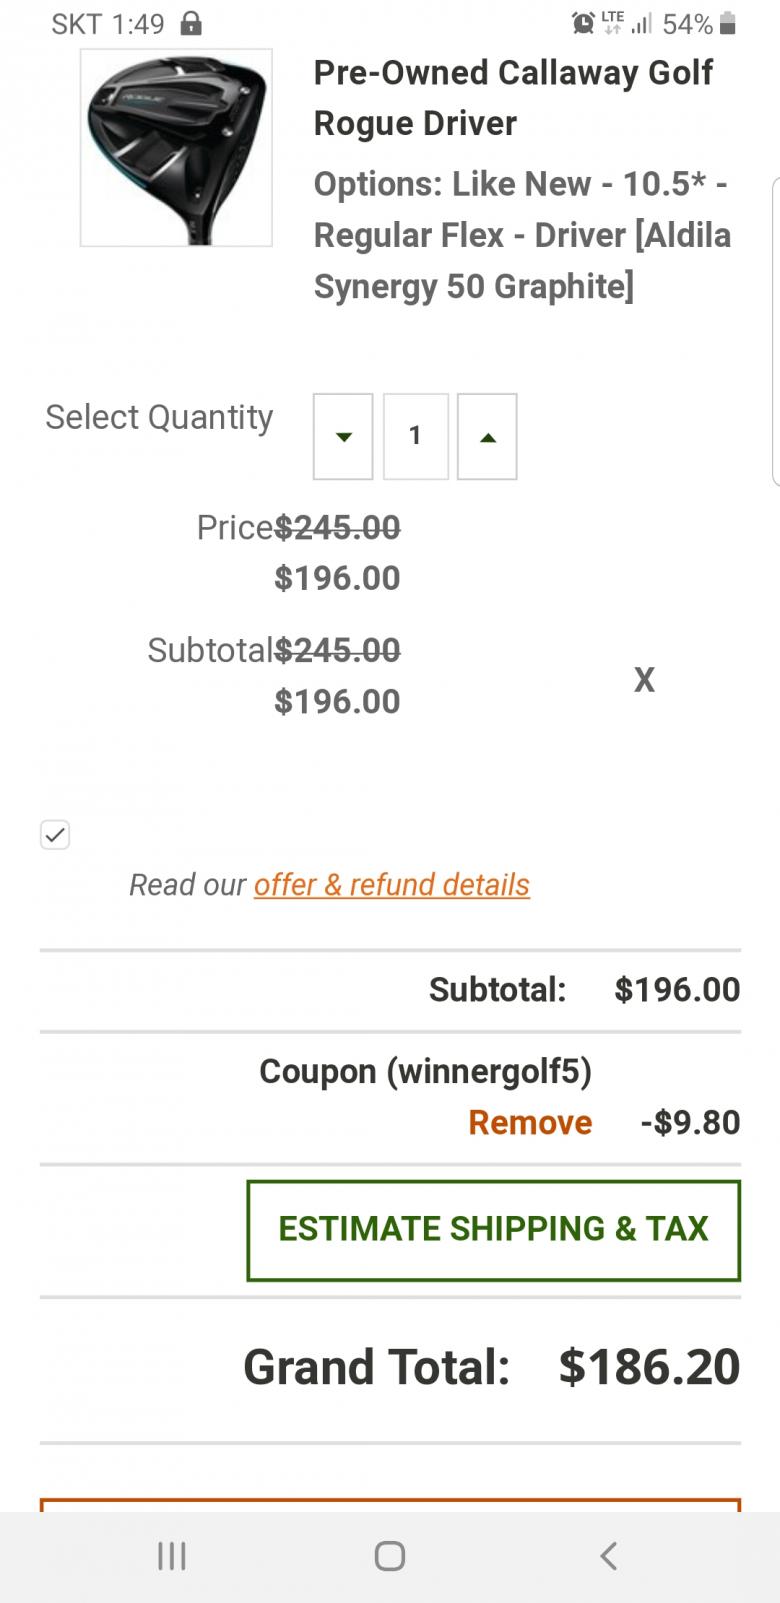
Task: Tap the Grand Total $186.20 amount
Action: 649,1367
